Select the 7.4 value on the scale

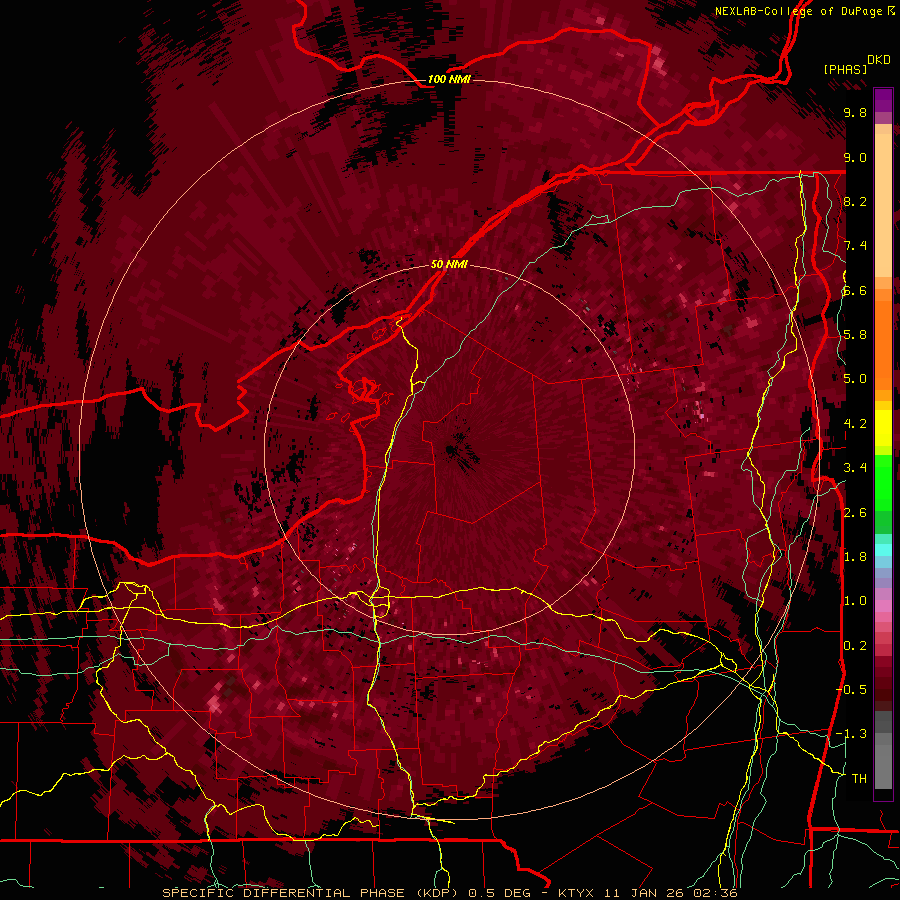point(855,246)
